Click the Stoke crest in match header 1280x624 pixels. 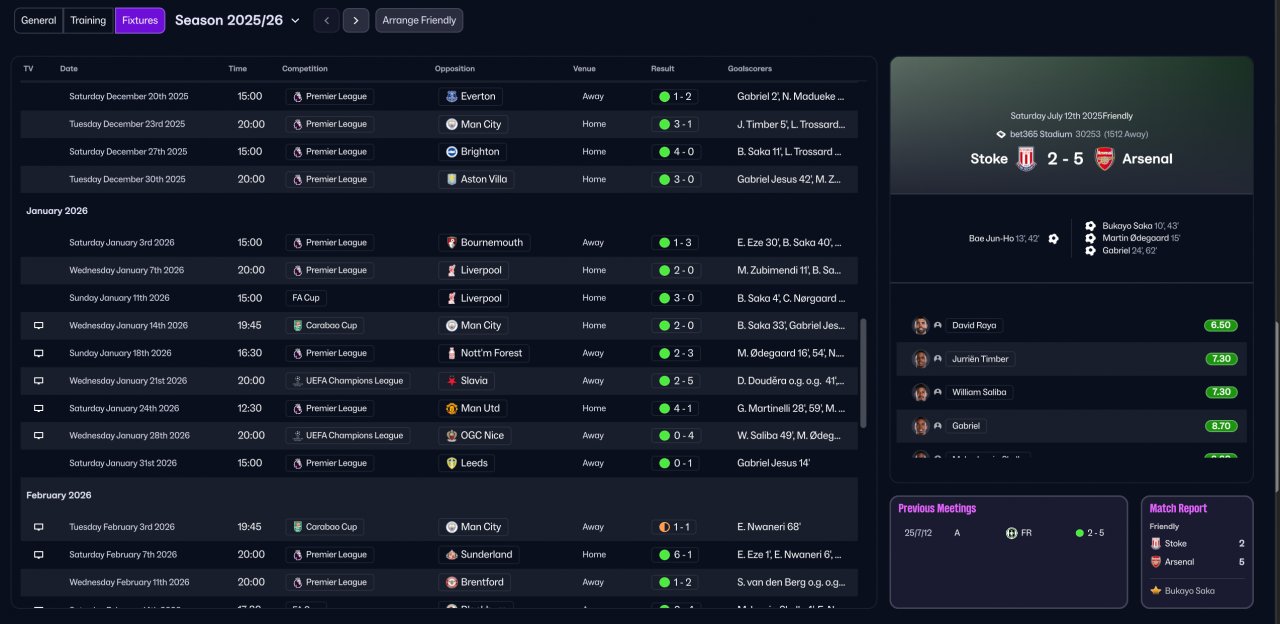[1025, 159]
